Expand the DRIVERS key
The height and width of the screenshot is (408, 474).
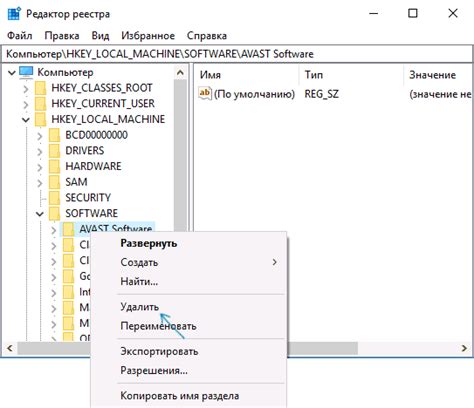(x=40, y=151)
